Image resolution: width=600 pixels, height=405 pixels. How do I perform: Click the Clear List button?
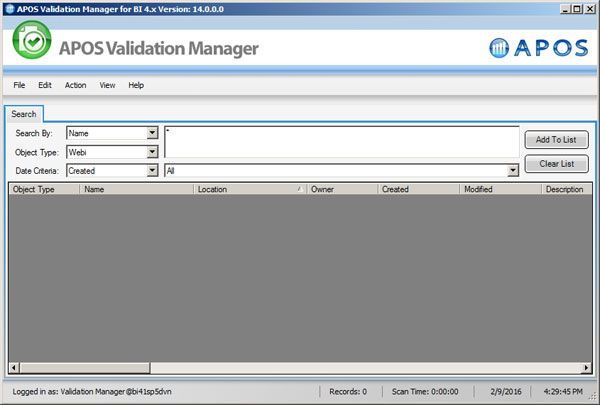556,164
